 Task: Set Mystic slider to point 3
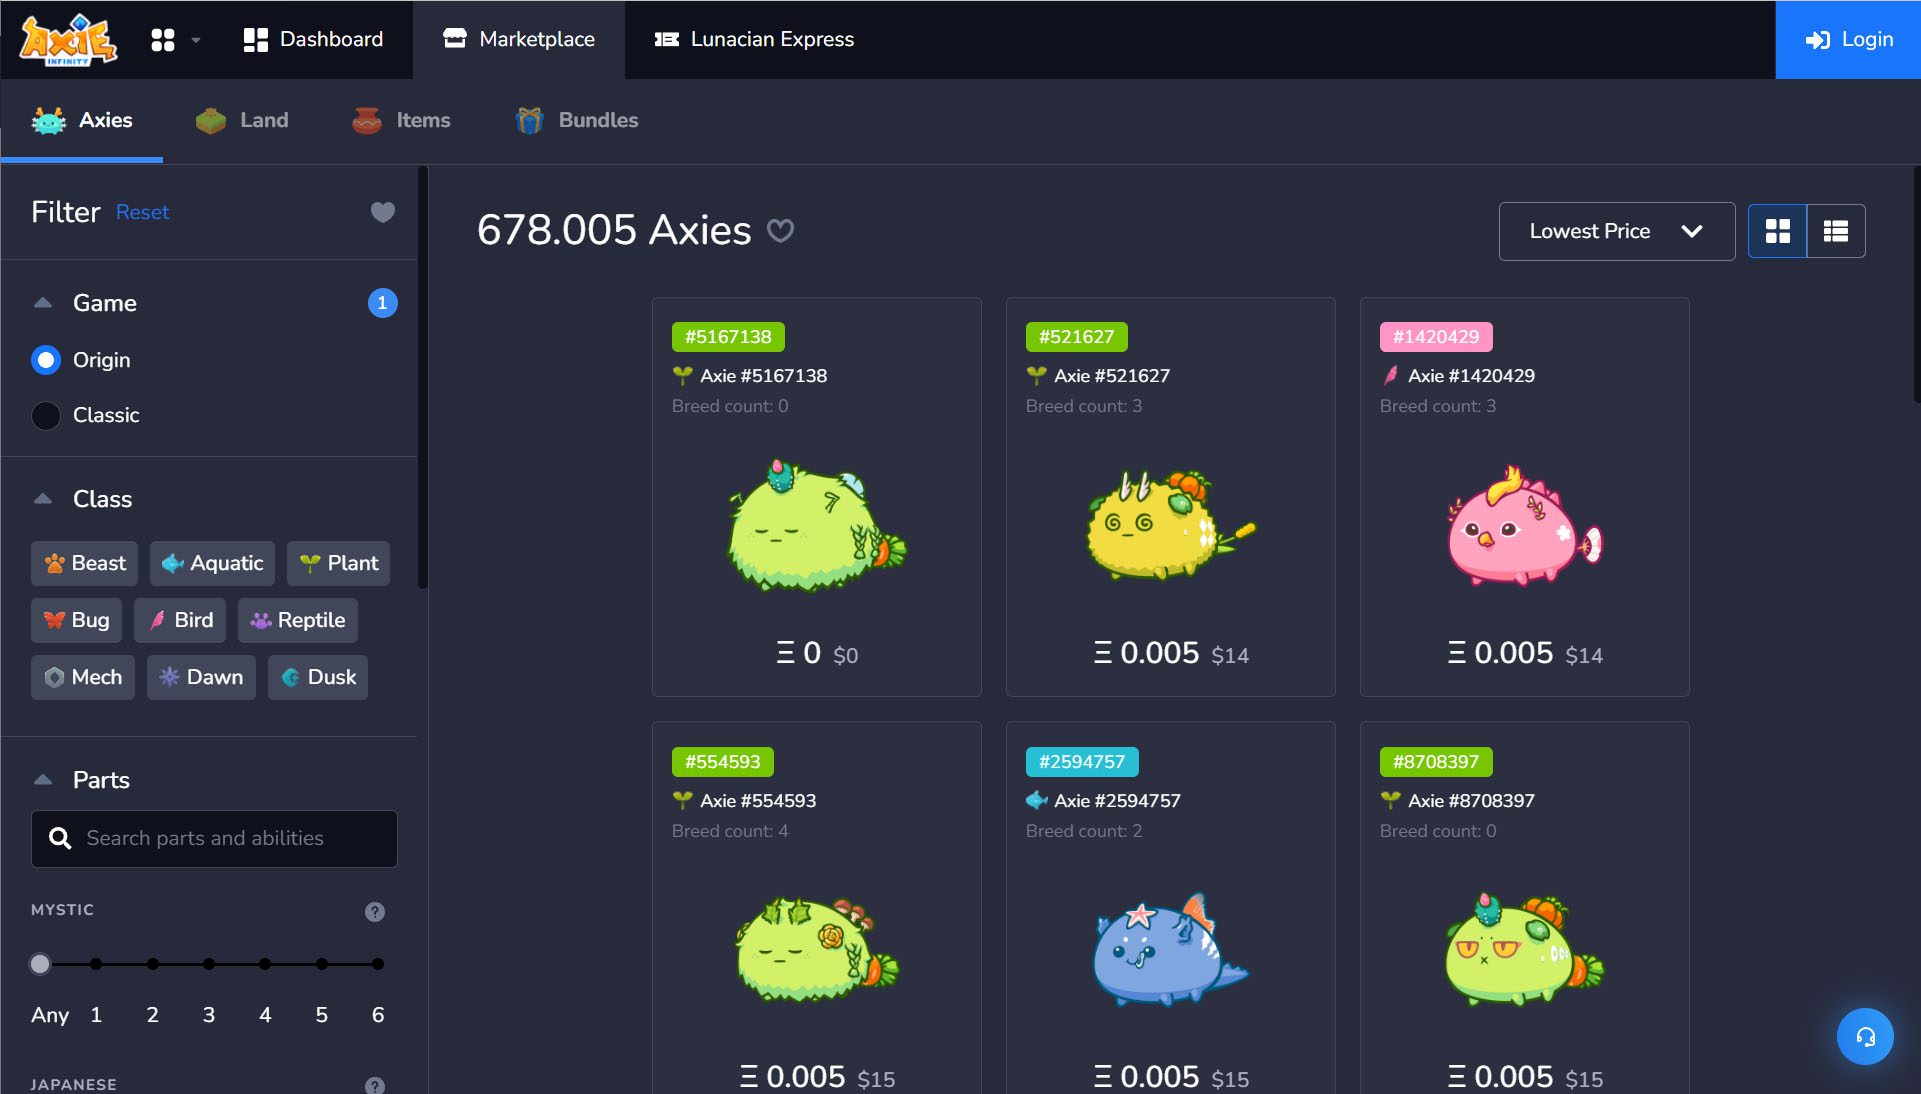click(209, 964)
